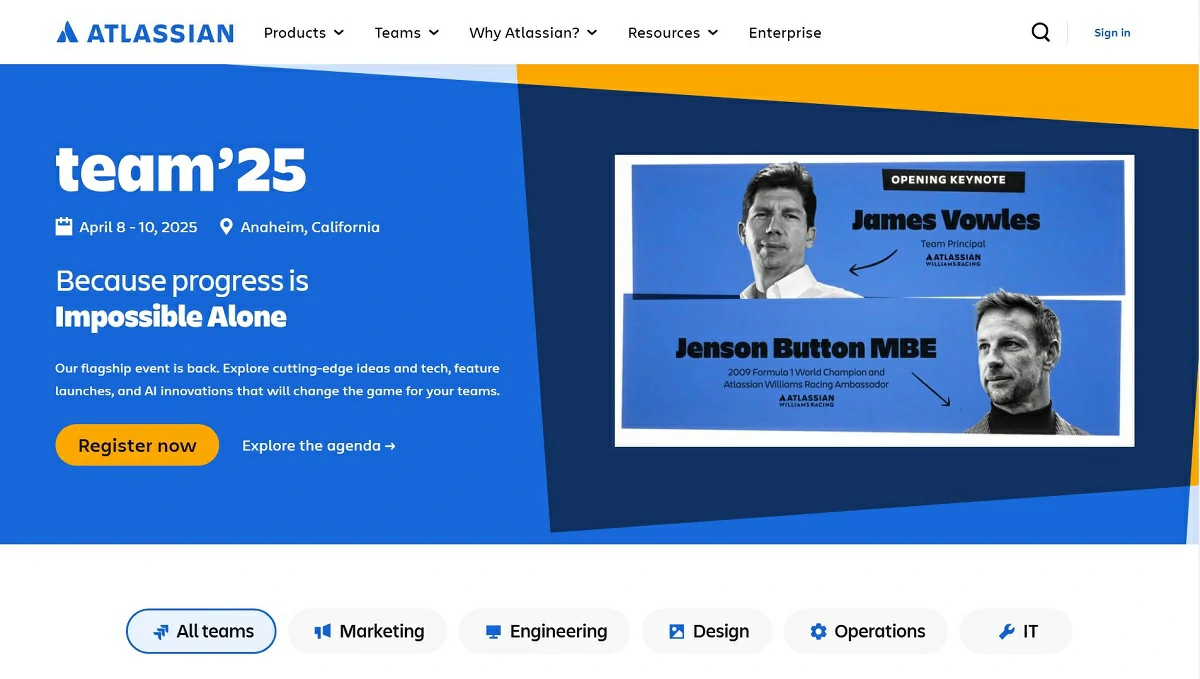Viewport: 1200px width, 679px height.
Task: Click the All teams tab icon
Action: [x=160, y=632]
